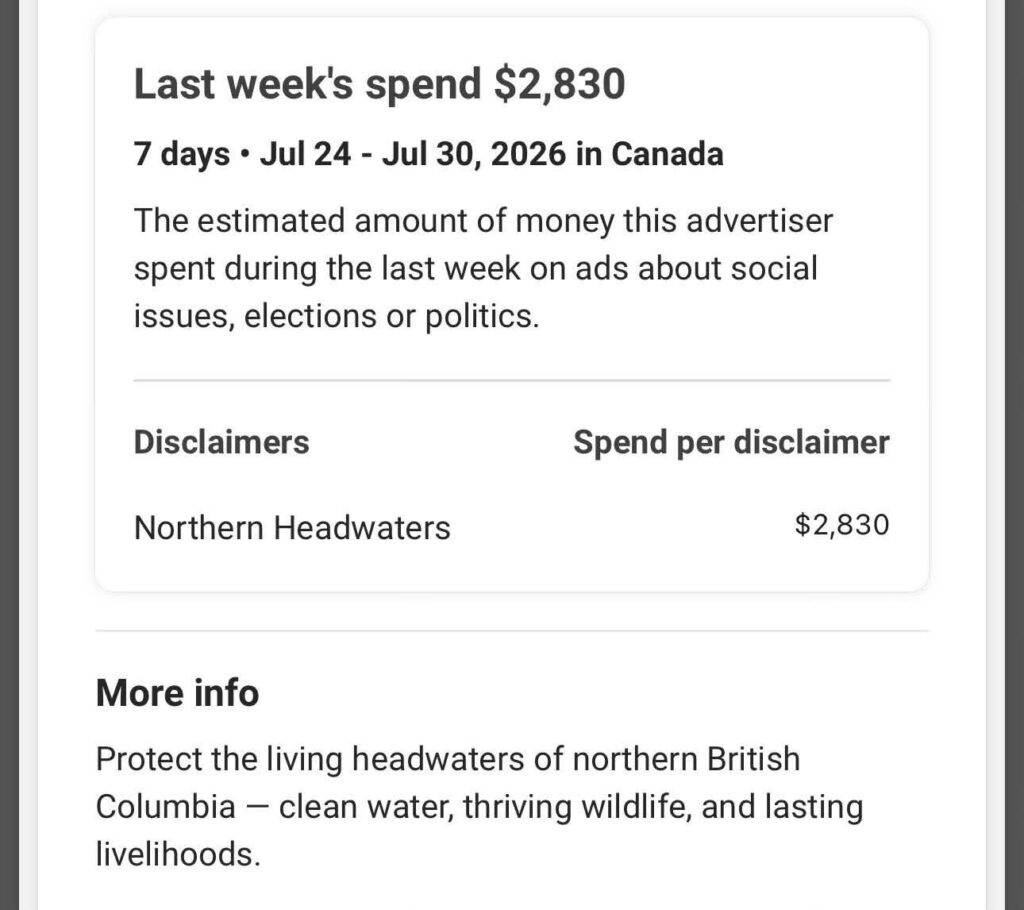Click the blank area of spend card below Northern Headwaters

click(x=511, y=568)
